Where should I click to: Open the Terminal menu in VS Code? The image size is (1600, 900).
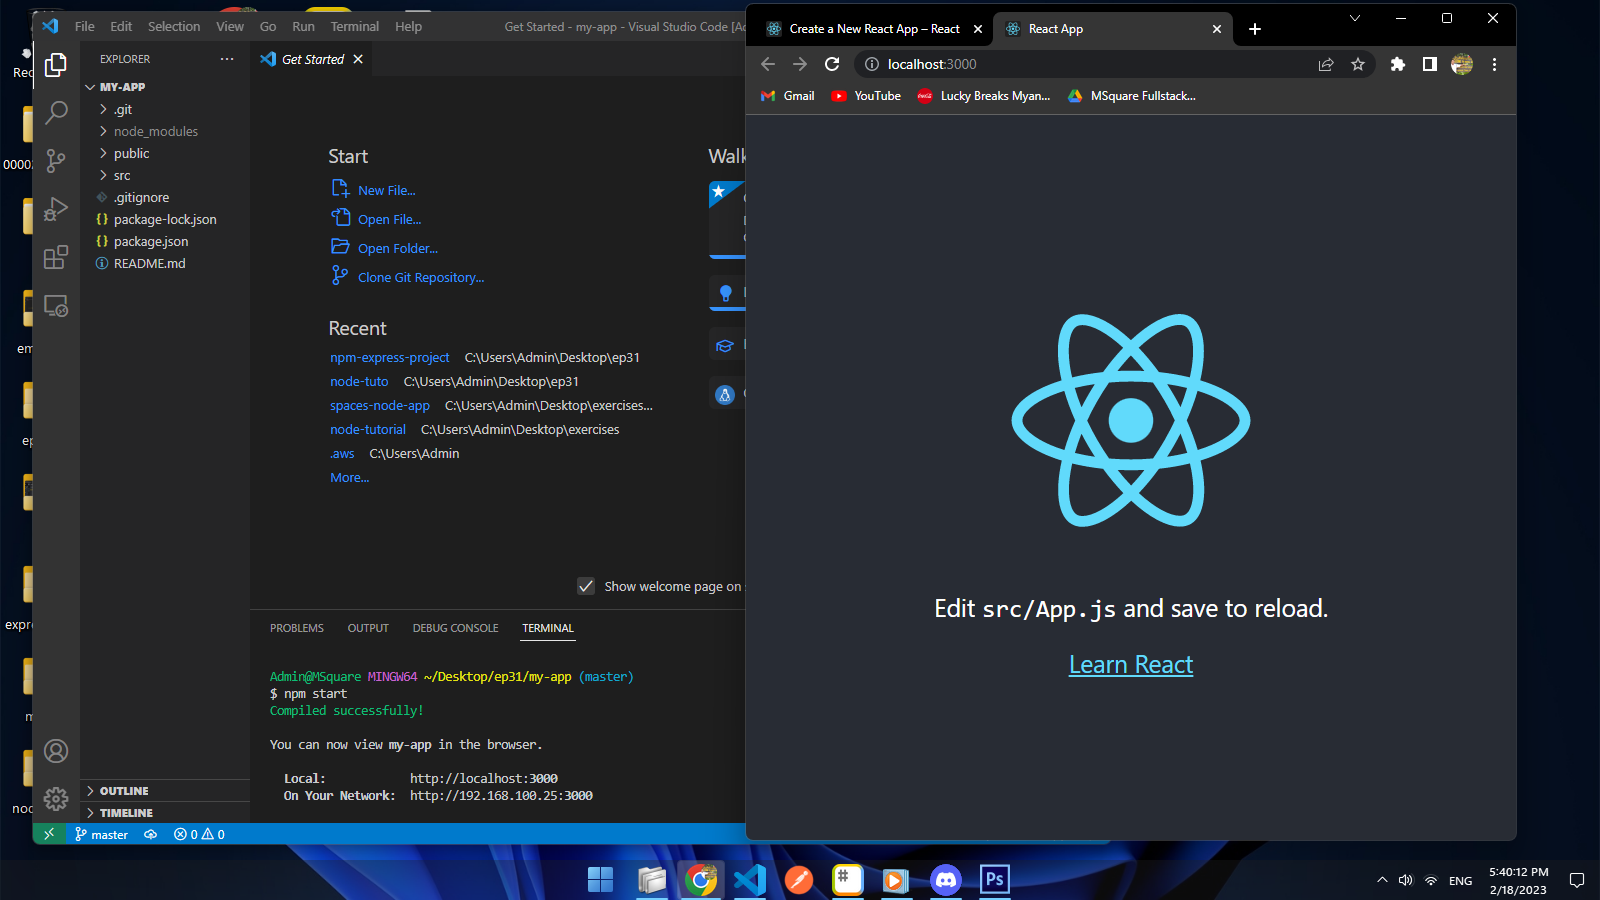(x=355, y=26)
